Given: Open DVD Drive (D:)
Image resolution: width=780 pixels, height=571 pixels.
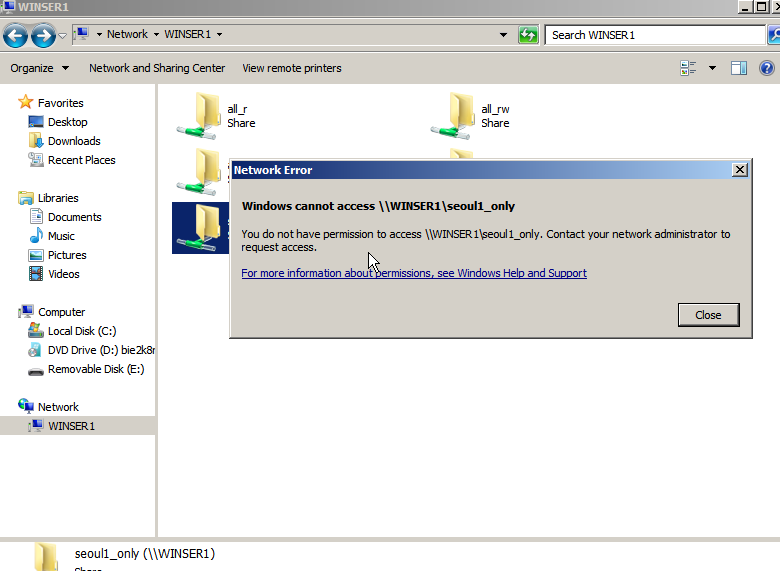Looking at the screenshot, I should (101, 350).
